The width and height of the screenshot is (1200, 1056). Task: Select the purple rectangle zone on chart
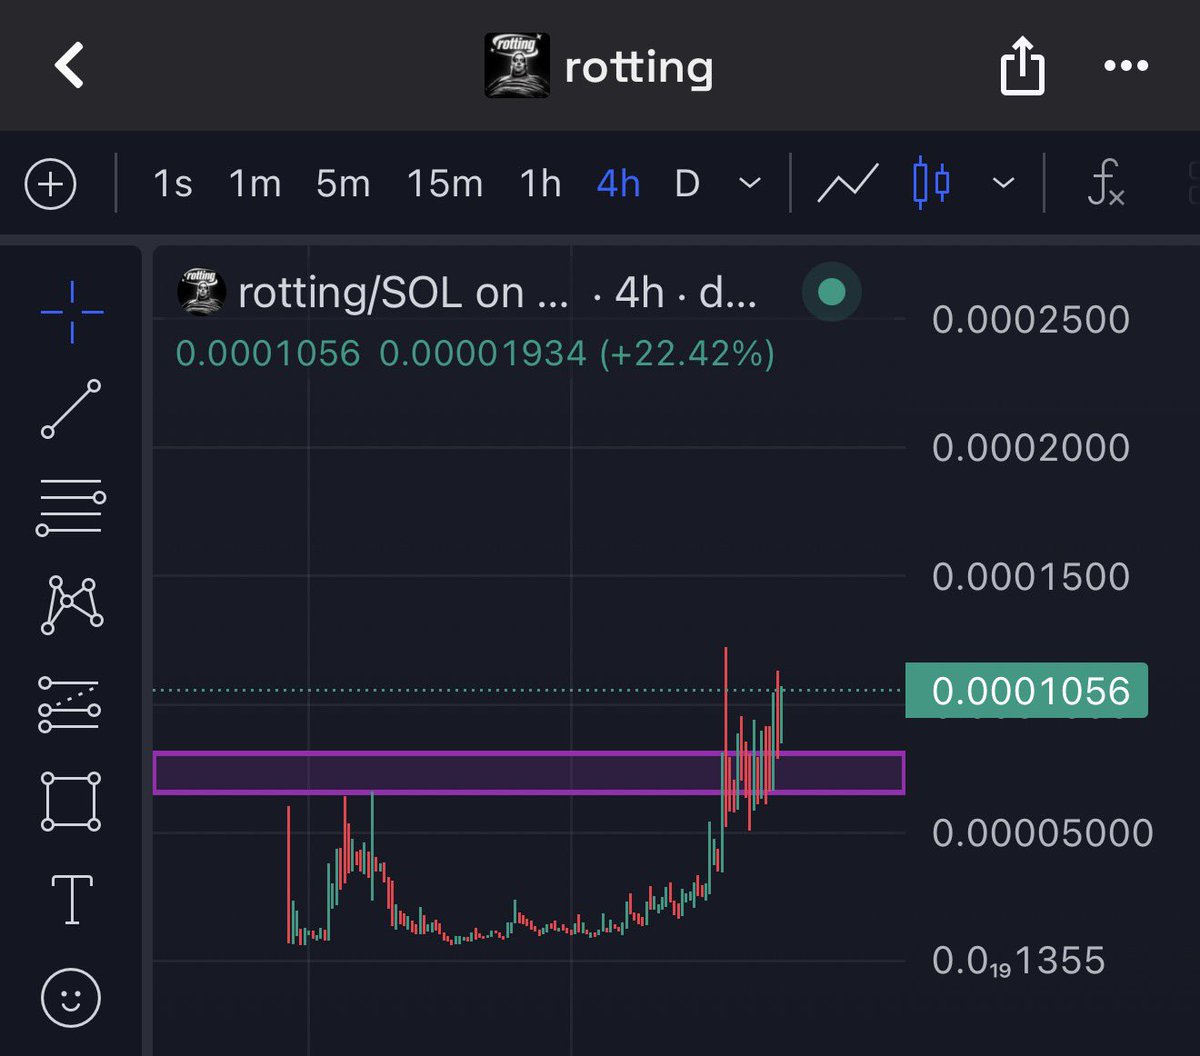[528, 773]
